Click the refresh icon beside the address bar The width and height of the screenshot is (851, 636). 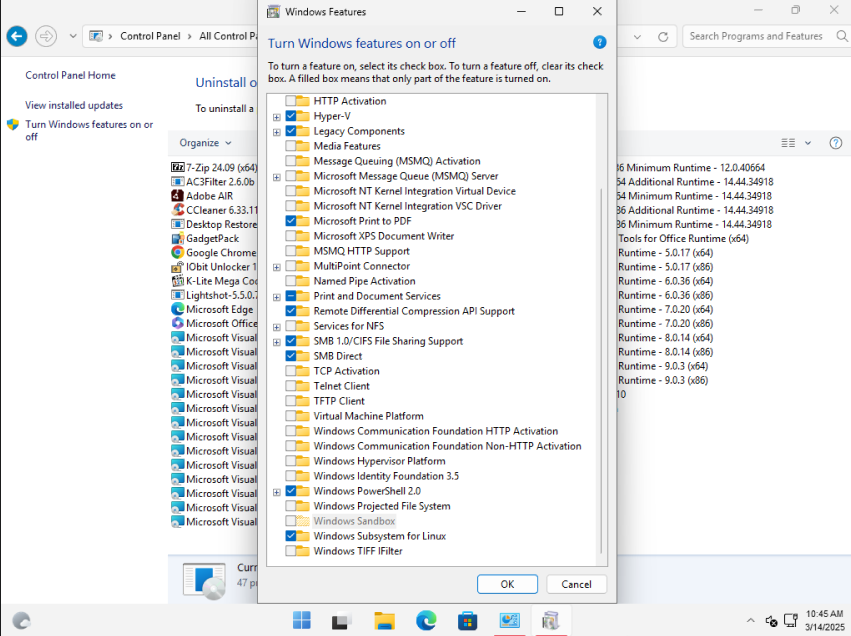click(663, 37)
